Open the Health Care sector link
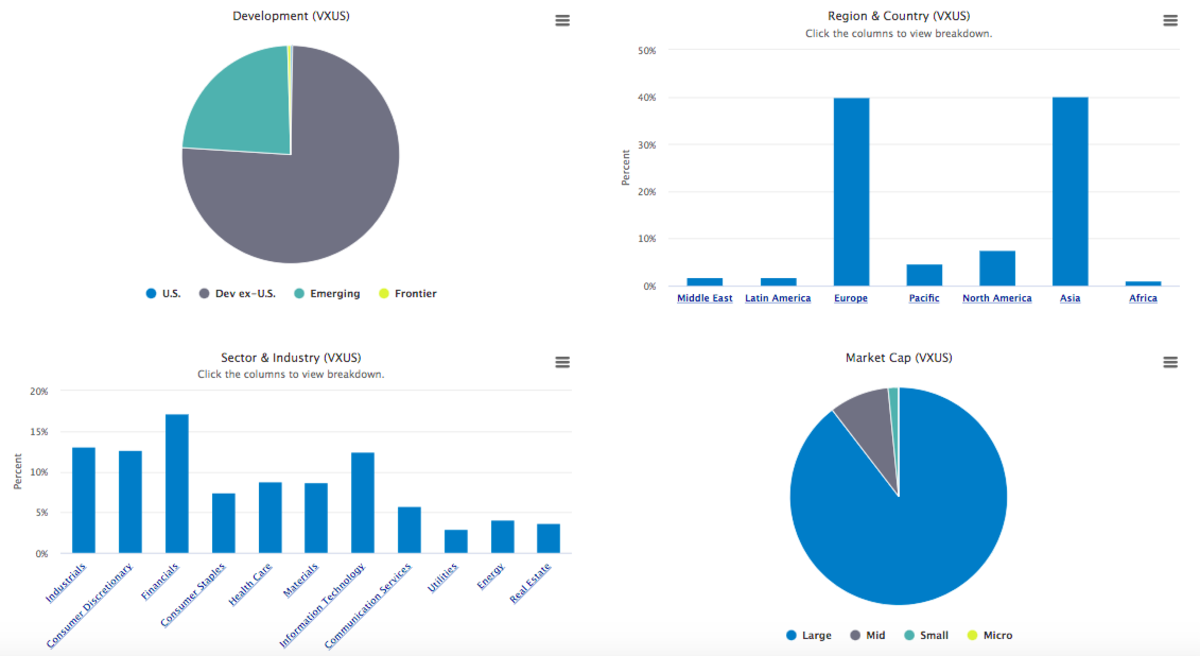 (x=251, y=584)
